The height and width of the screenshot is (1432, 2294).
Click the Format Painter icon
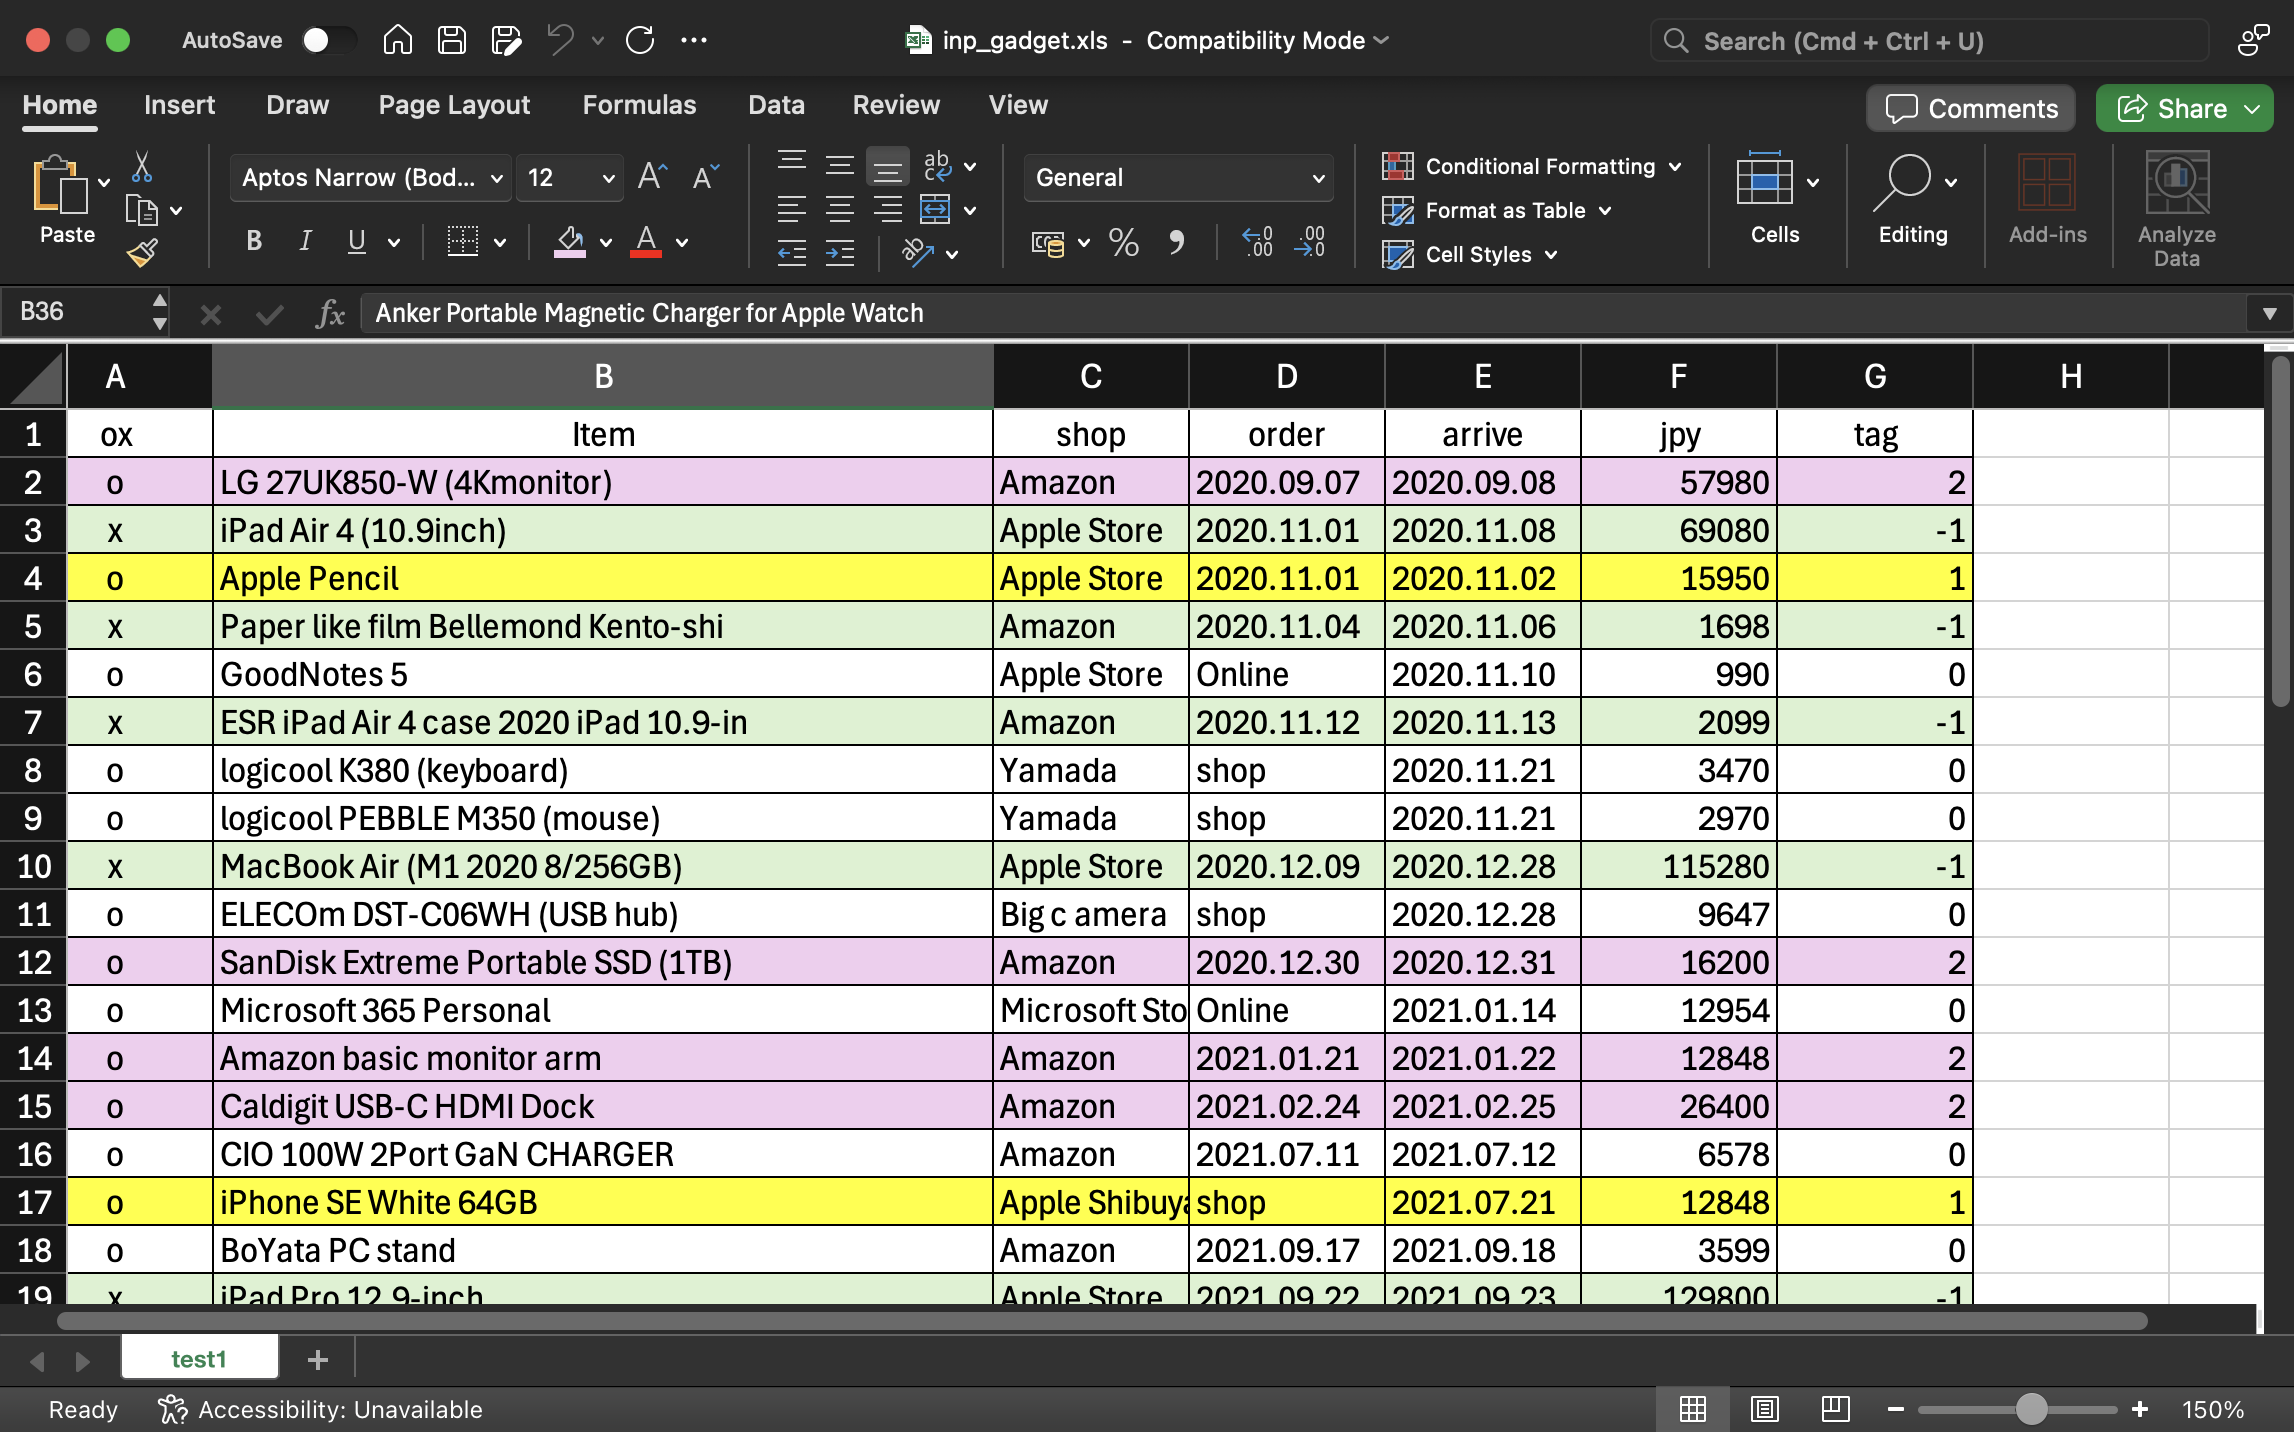click(143, 251)
